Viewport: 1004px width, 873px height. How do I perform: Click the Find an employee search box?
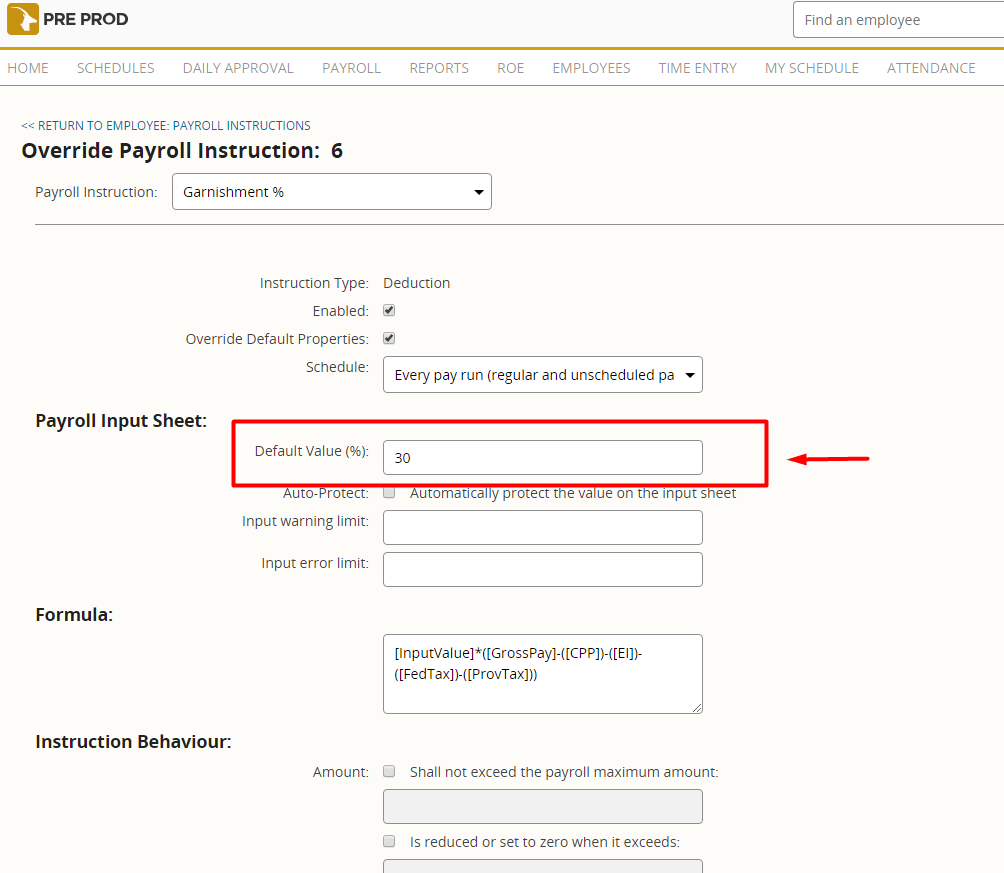pyautogui.click(x=899, y=20)
